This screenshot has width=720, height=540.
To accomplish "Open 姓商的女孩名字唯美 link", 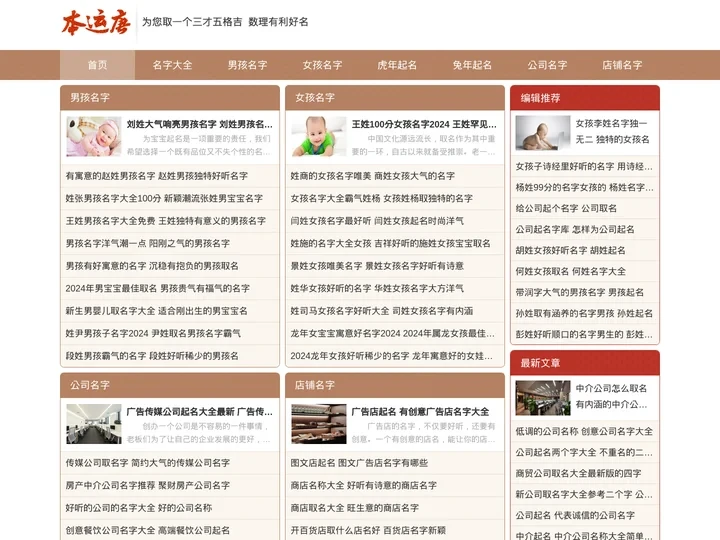I will pos(372,176).
